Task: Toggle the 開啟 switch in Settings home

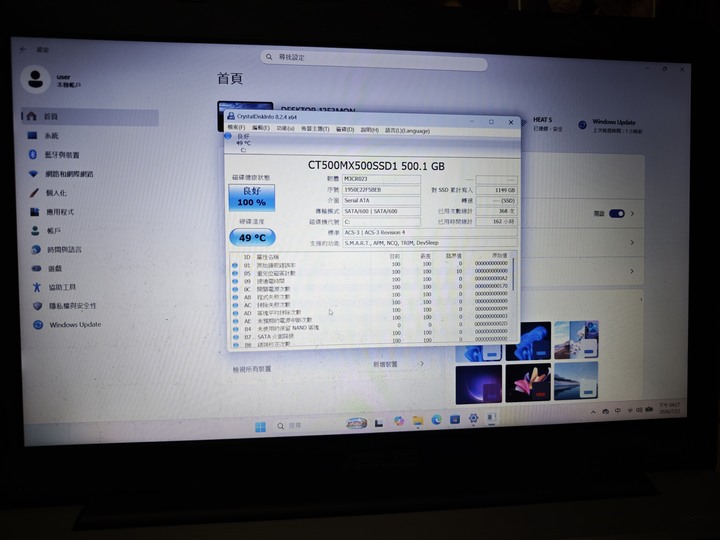Action: pos(617,214)
